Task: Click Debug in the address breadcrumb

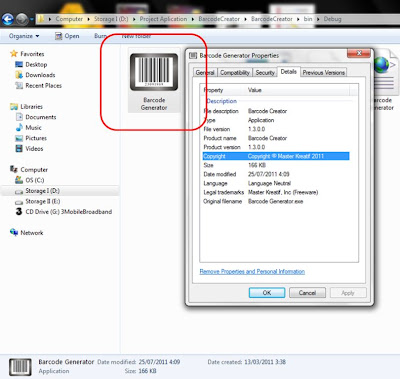Action: coord(332,19)
